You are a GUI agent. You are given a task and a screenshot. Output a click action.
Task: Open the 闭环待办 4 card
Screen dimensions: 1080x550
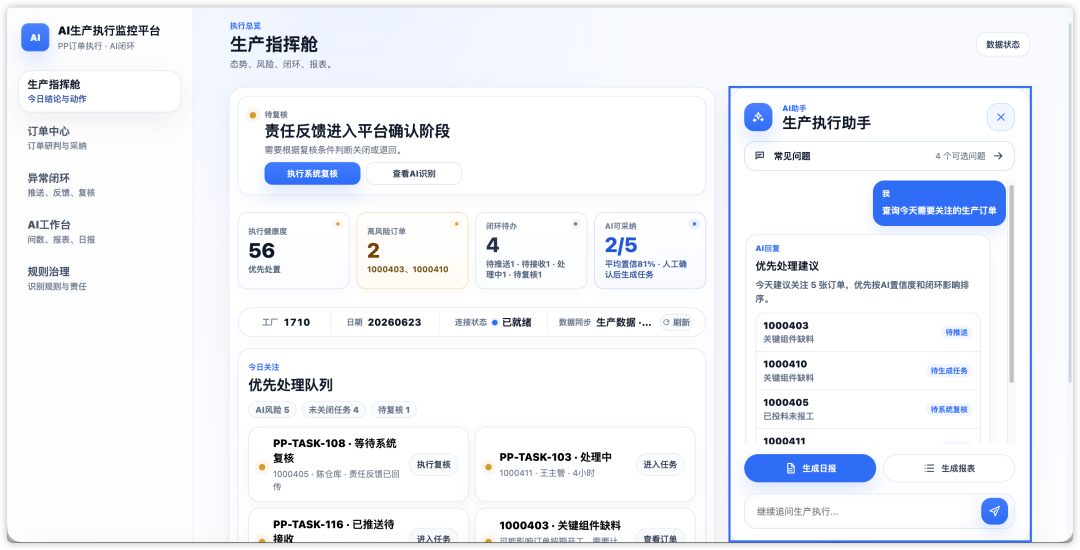[531, 251]
